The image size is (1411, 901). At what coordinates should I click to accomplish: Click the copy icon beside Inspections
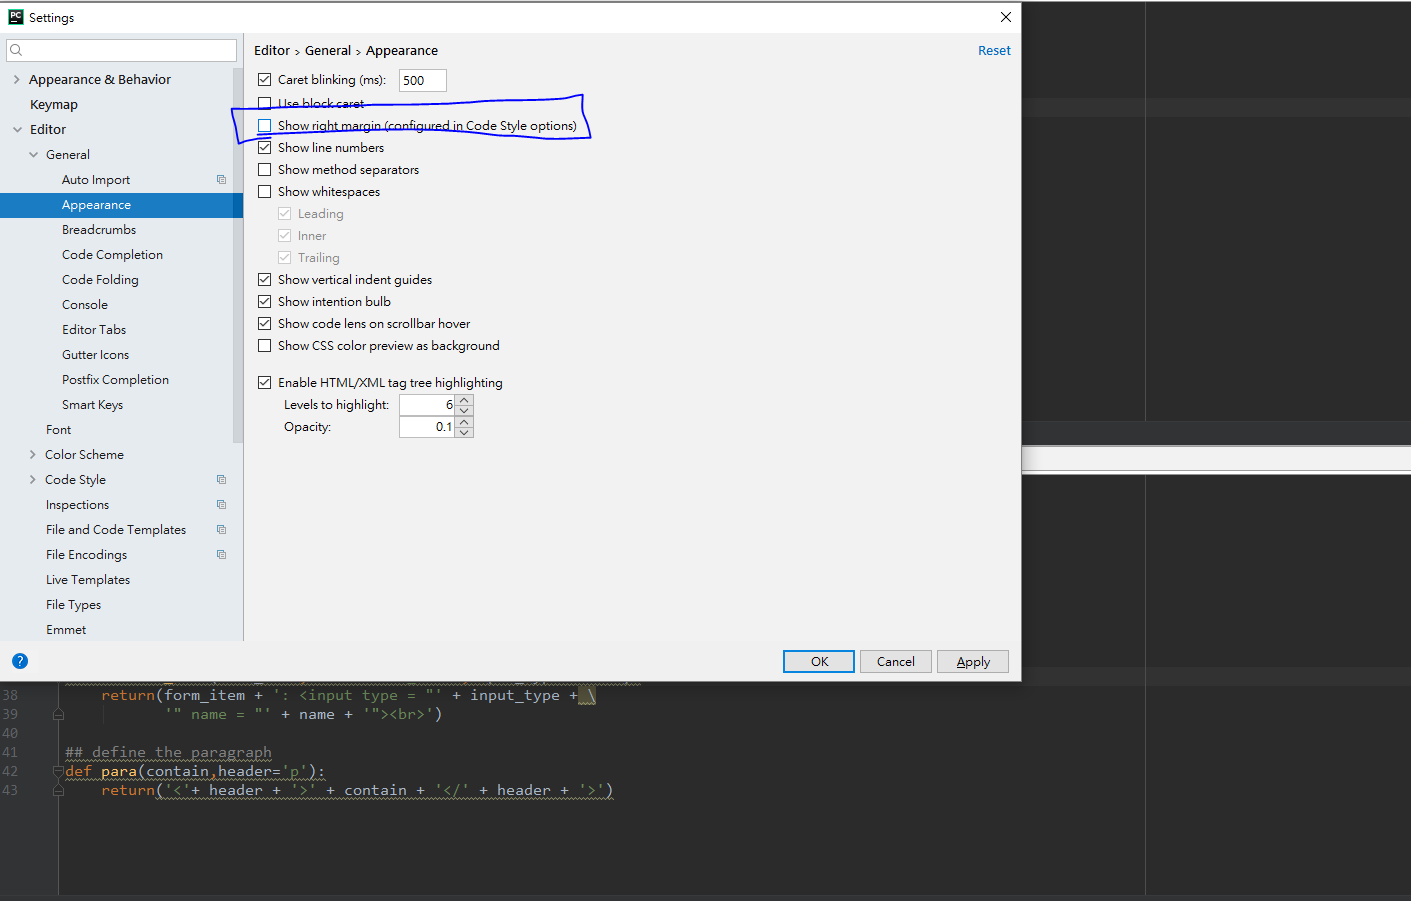click(221, 505)
